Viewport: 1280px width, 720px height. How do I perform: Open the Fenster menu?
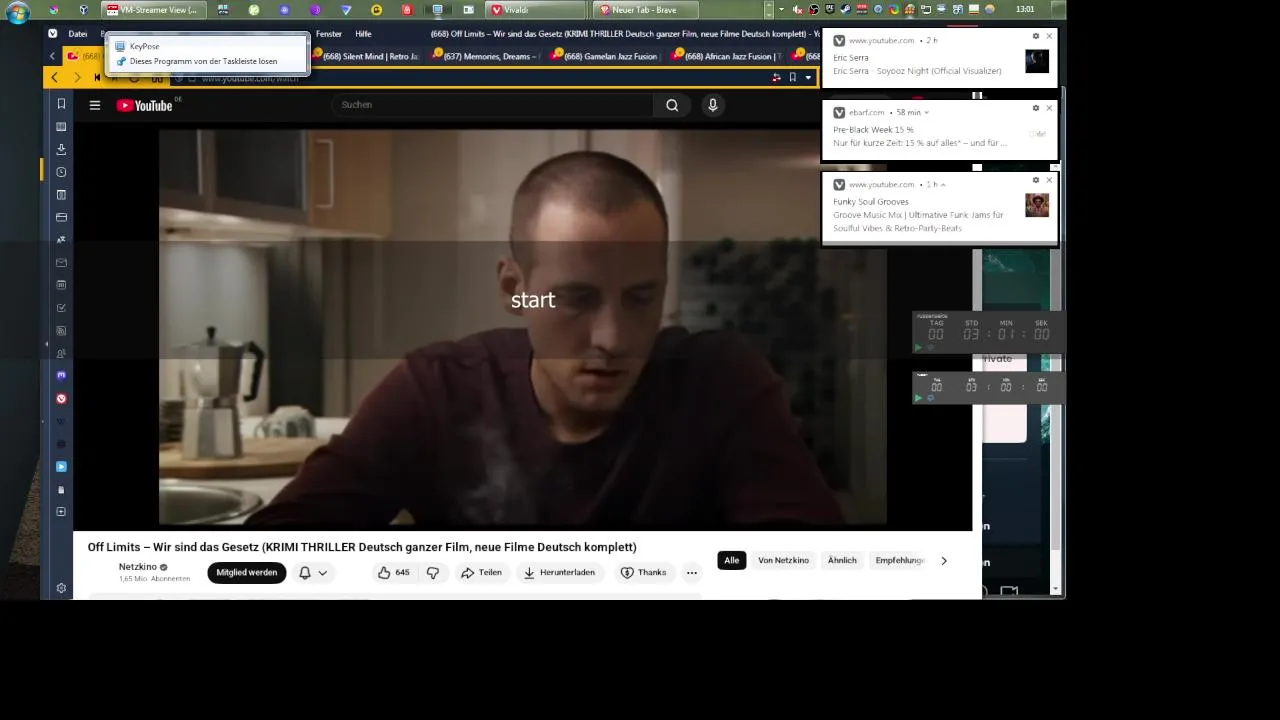tap(328, 33)
